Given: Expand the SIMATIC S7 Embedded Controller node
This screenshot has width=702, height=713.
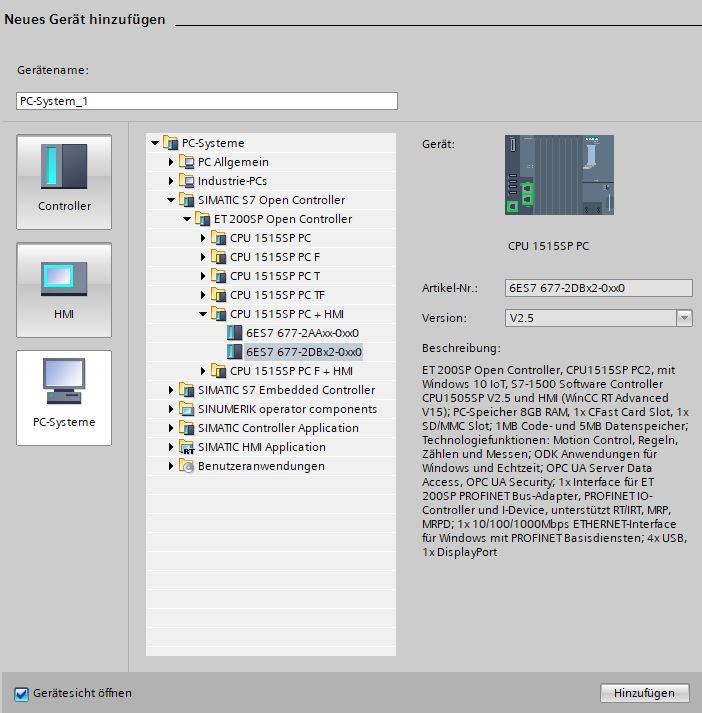Looking at the screenshot, I should [171, 390].
